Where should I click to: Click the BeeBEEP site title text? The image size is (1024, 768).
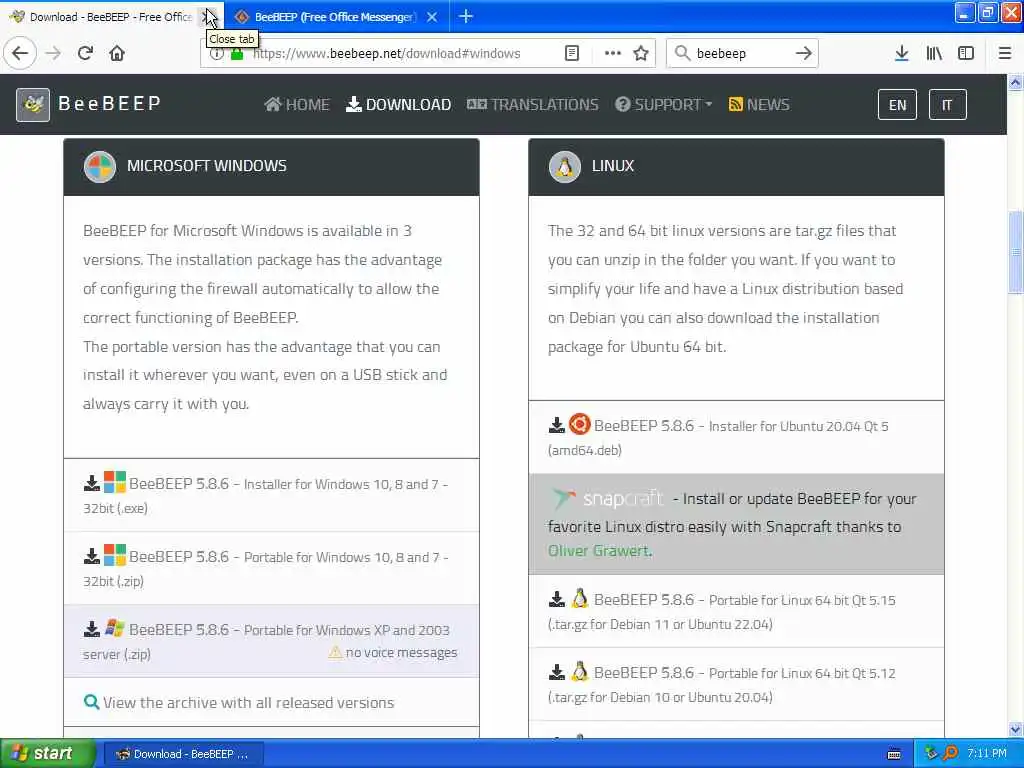point(109,103)
